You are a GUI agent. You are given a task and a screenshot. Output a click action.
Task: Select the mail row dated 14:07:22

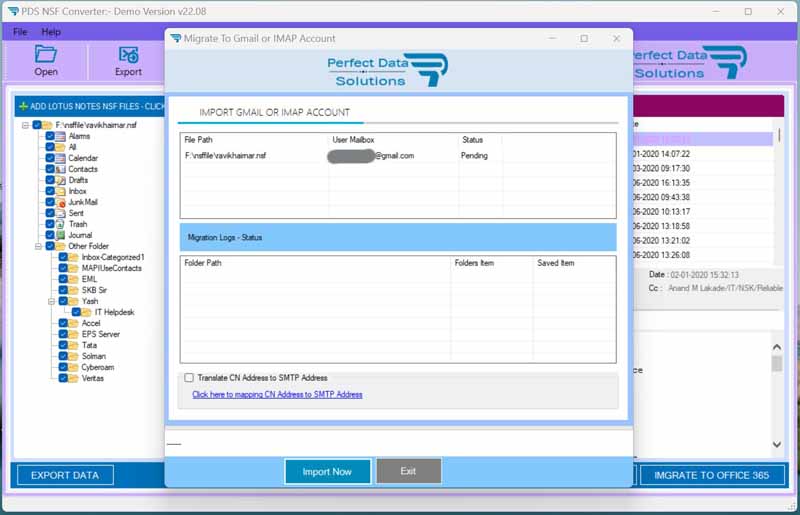tap(703, 154)
